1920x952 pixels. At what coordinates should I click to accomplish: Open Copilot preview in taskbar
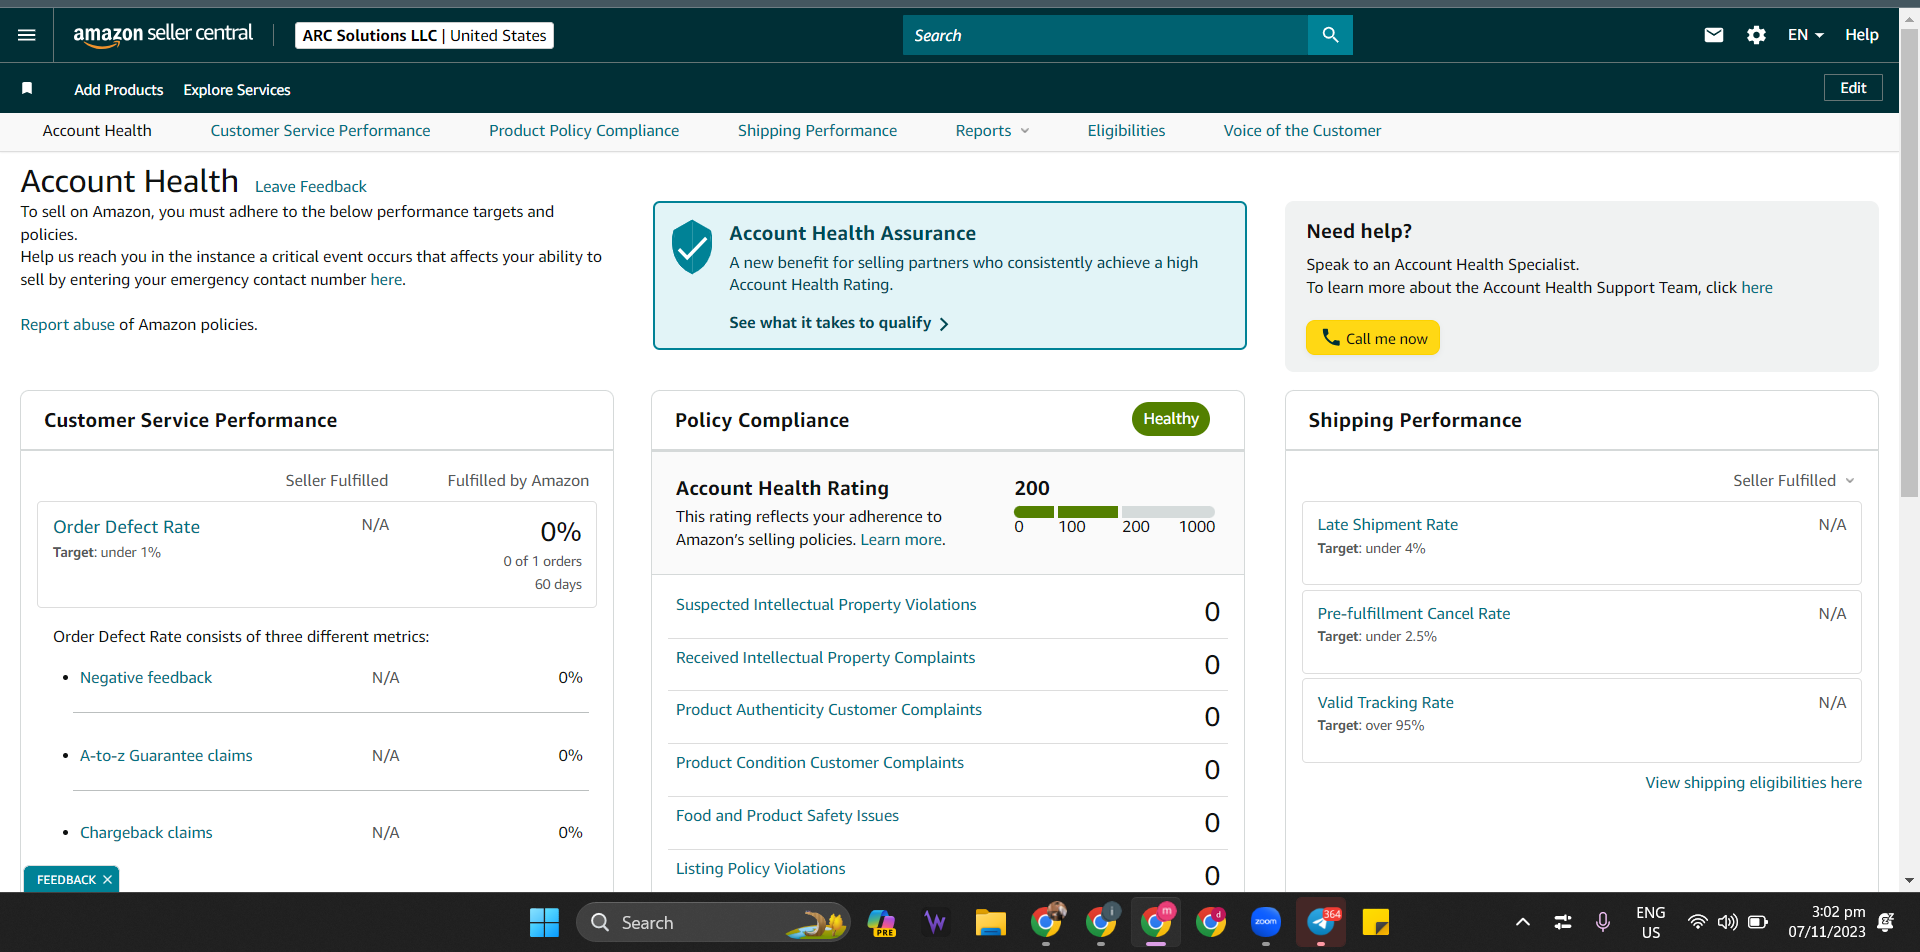tap(882, 922)
